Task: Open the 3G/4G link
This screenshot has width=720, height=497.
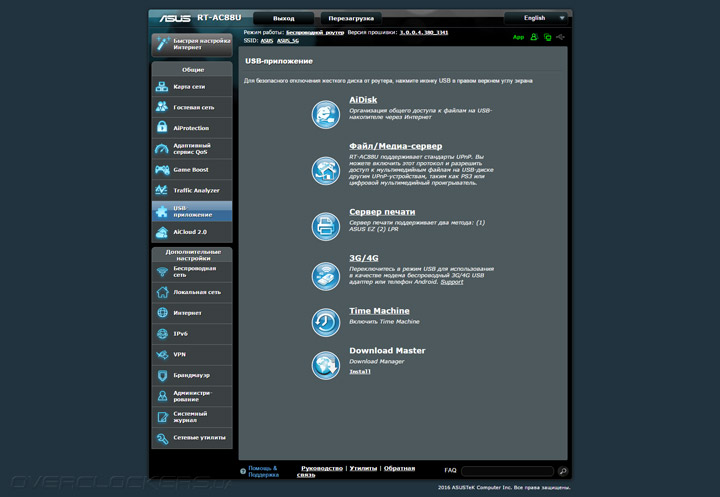Action: point(364,258)
